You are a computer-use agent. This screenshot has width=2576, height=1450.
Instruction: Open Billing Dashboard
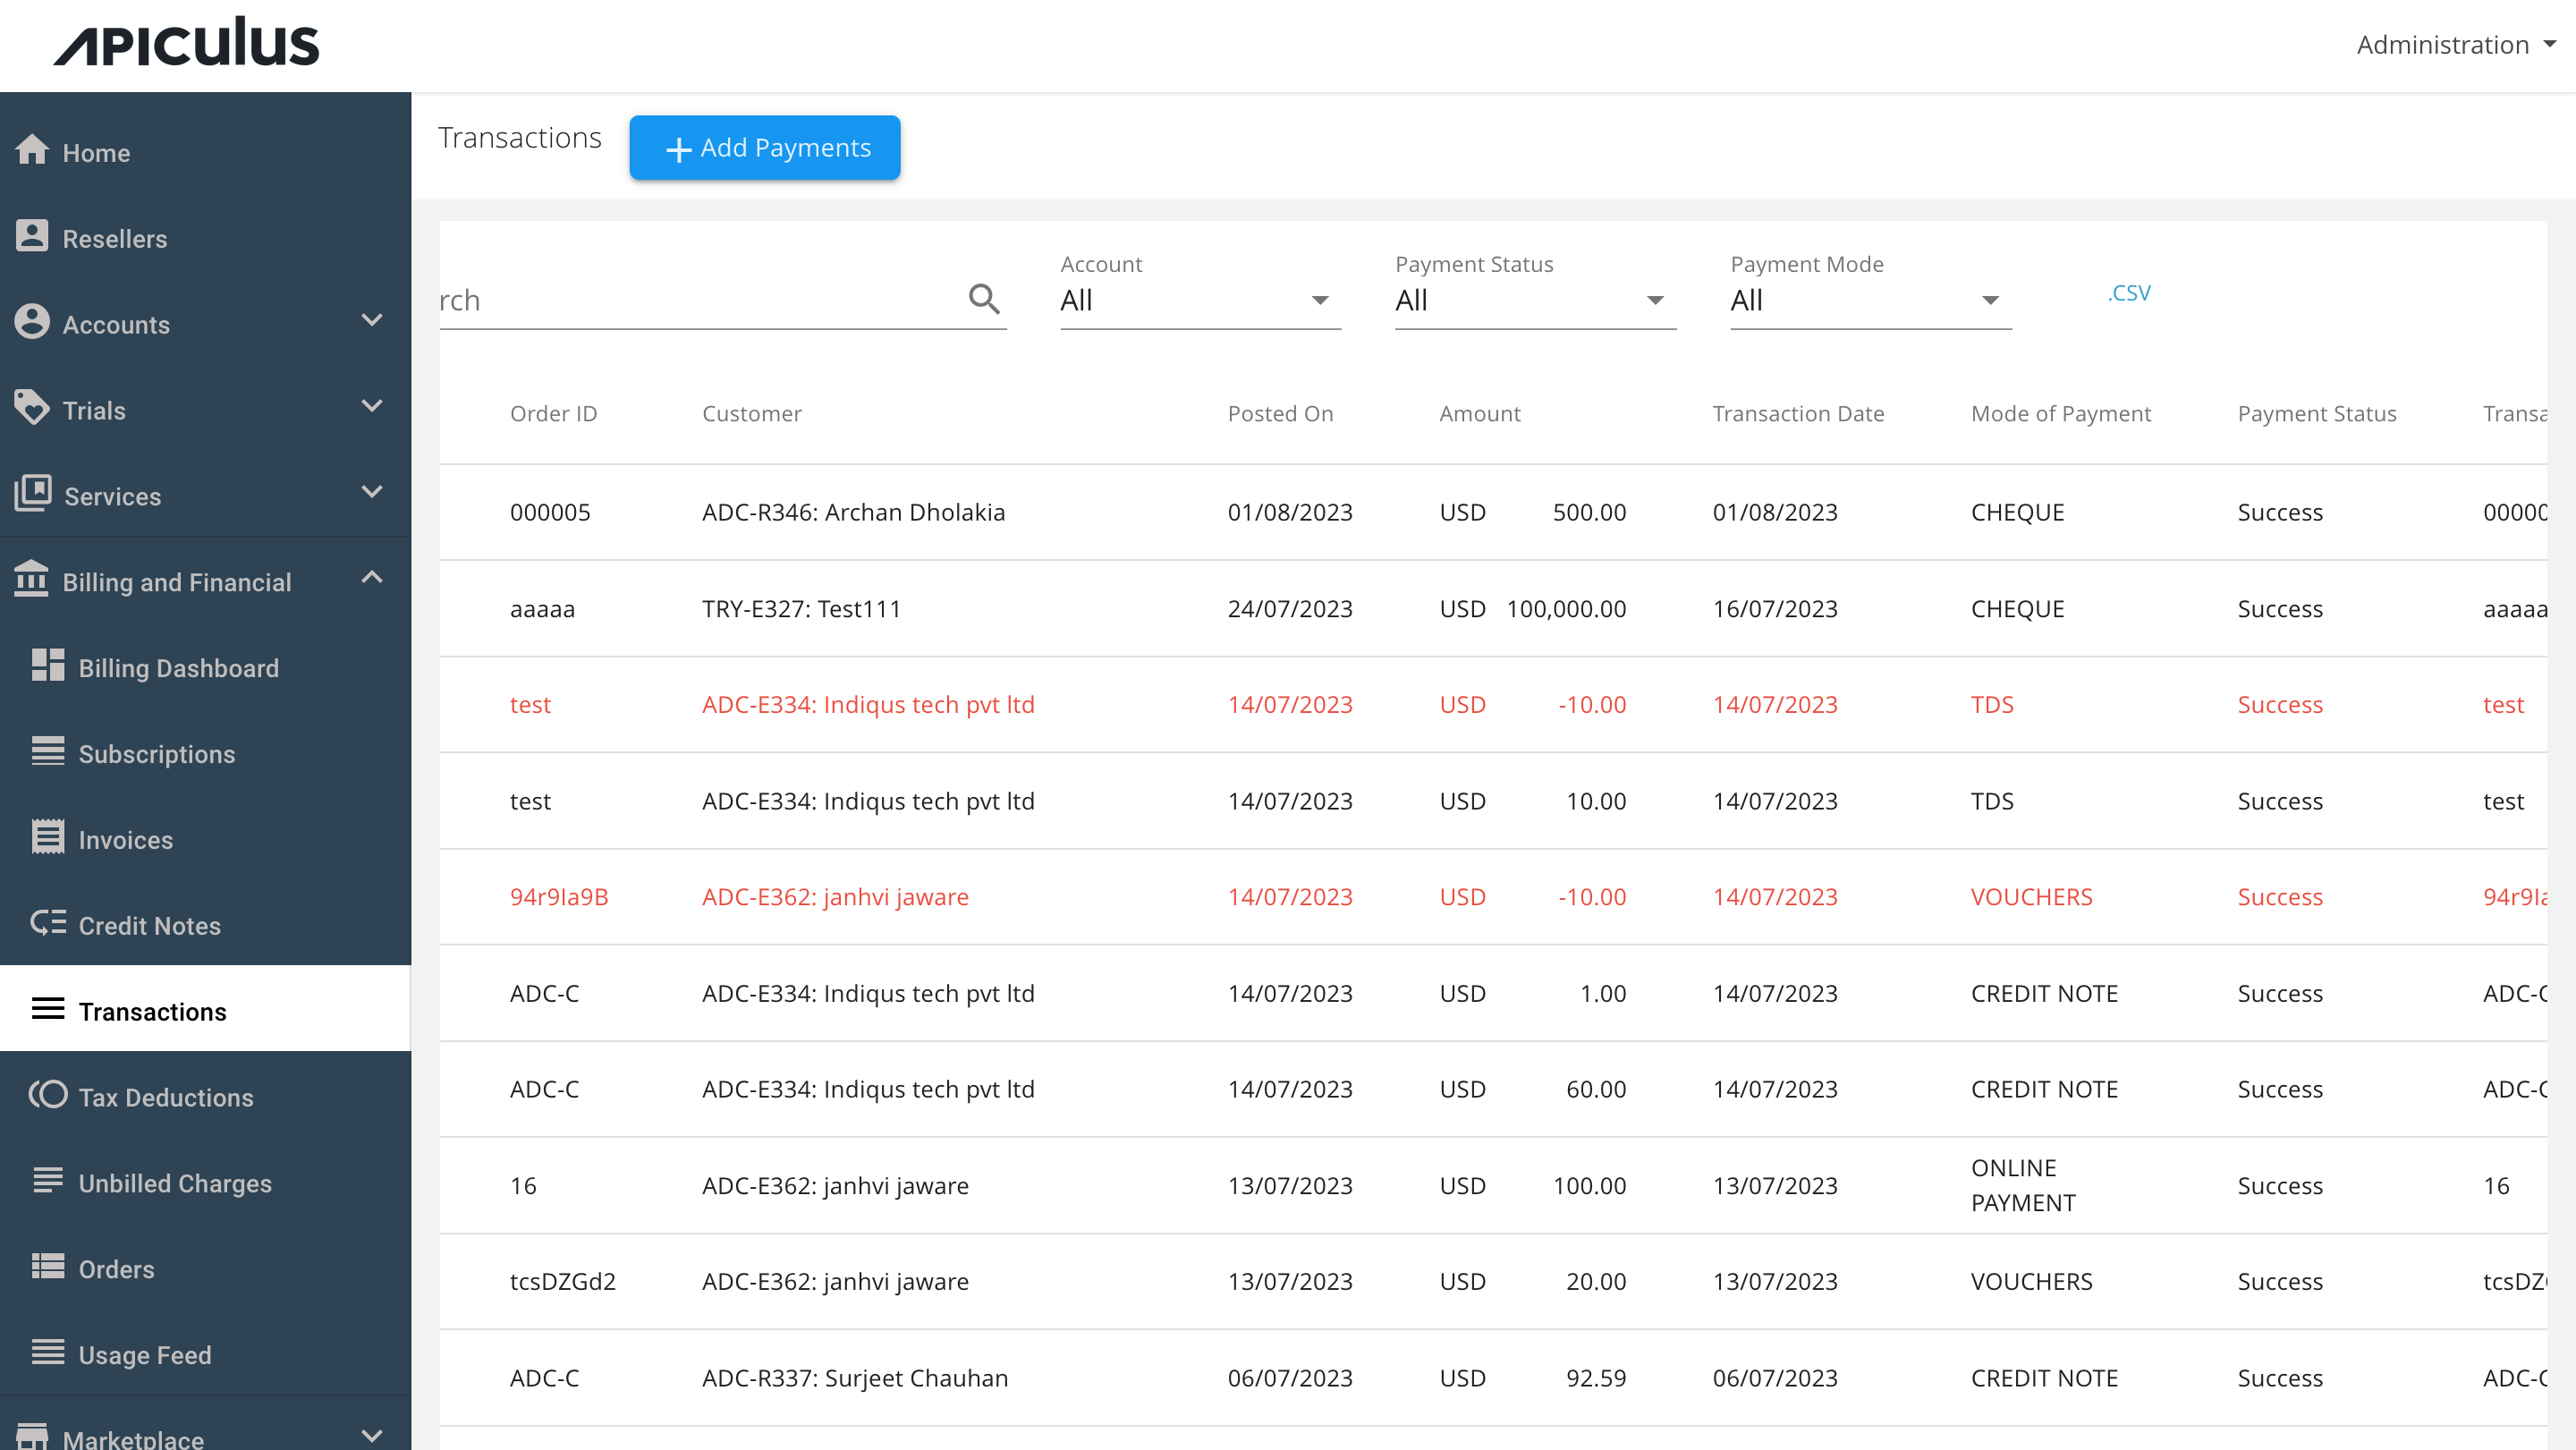[205, 667]
